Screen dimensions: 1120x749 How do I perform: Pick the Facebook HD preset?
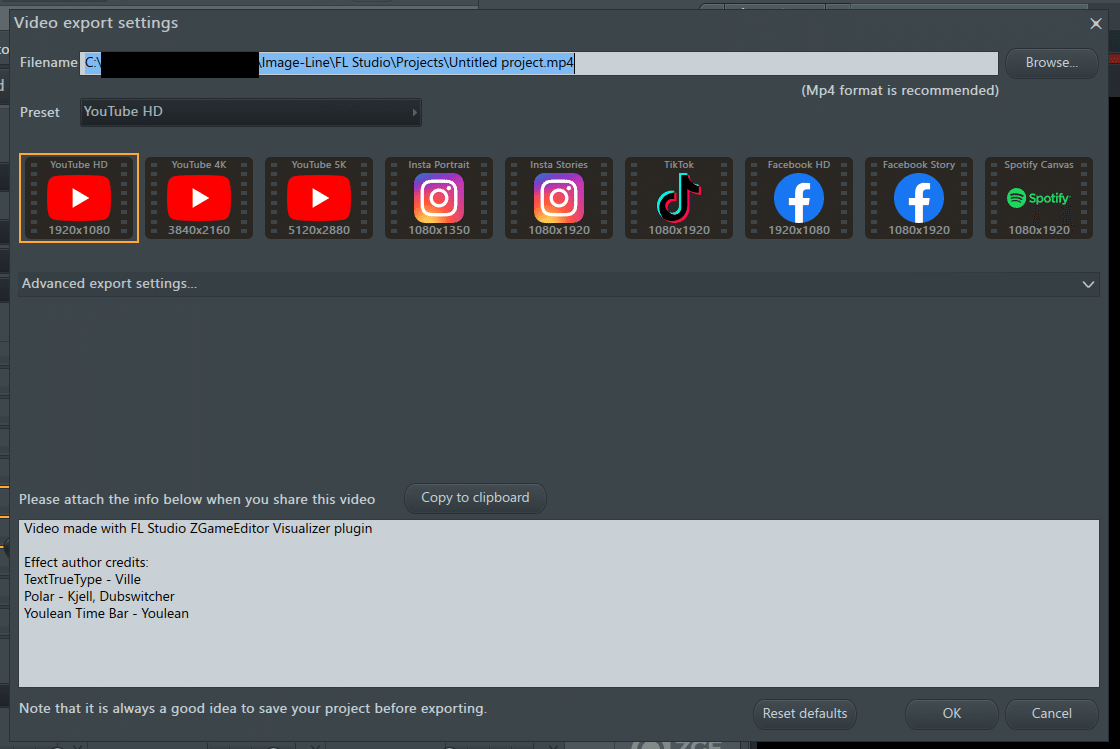coord(799,198)
